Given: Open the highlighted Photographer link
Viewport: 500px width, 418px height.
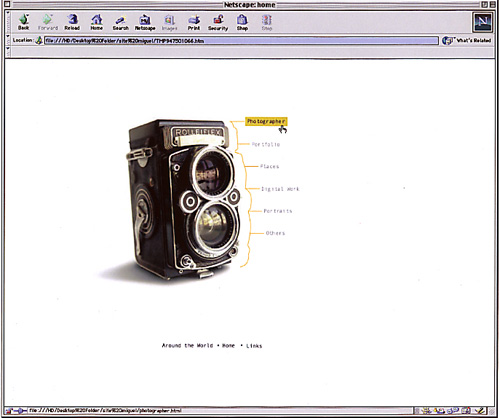Looking at the screenshot, I should pyautogui.click(x=266, y=121).
